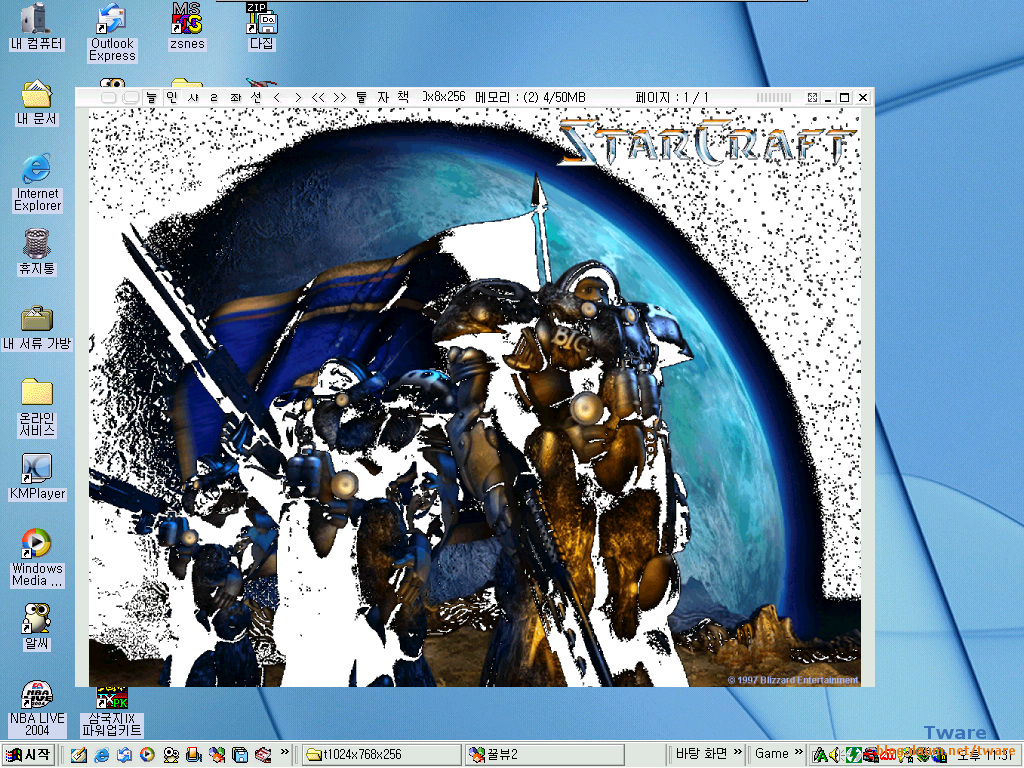
Task: Expand the Game toolbar chevron
Action: tap(798, 752)
